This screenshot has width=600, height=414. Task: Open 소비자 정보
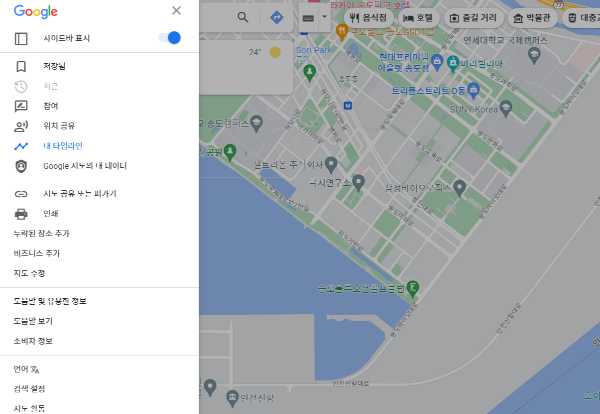coord(33,341)
